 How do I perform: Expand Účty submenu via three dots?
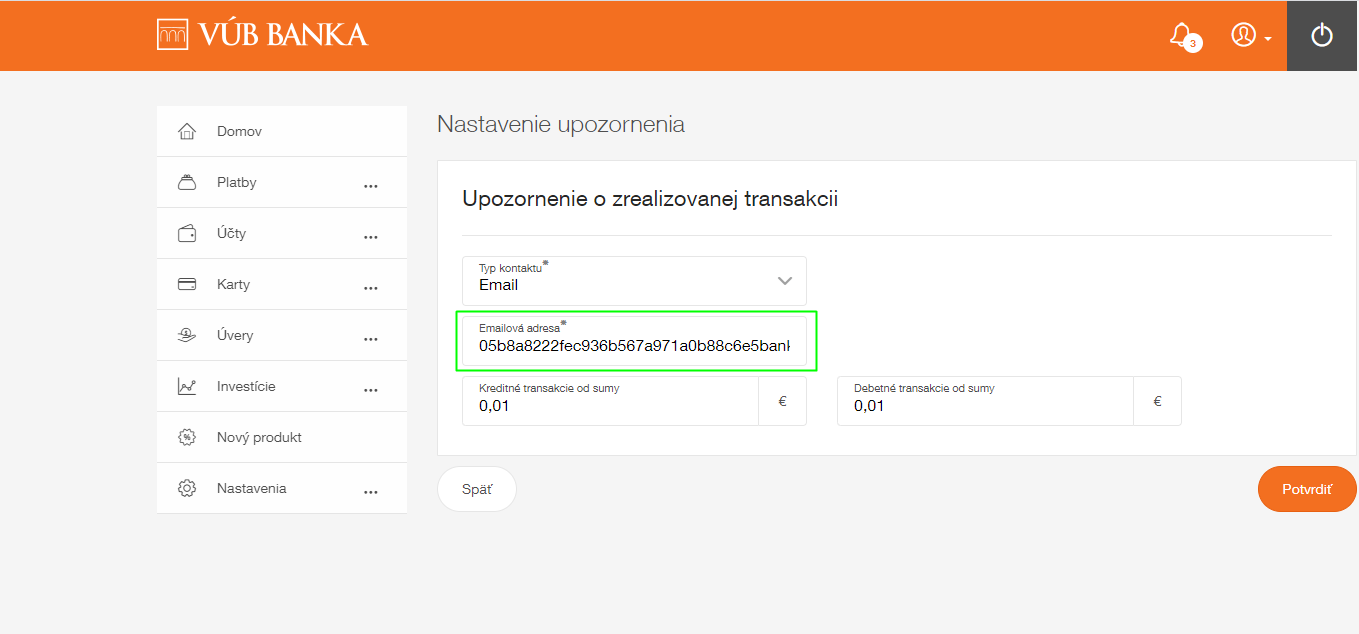click(371, 237)
